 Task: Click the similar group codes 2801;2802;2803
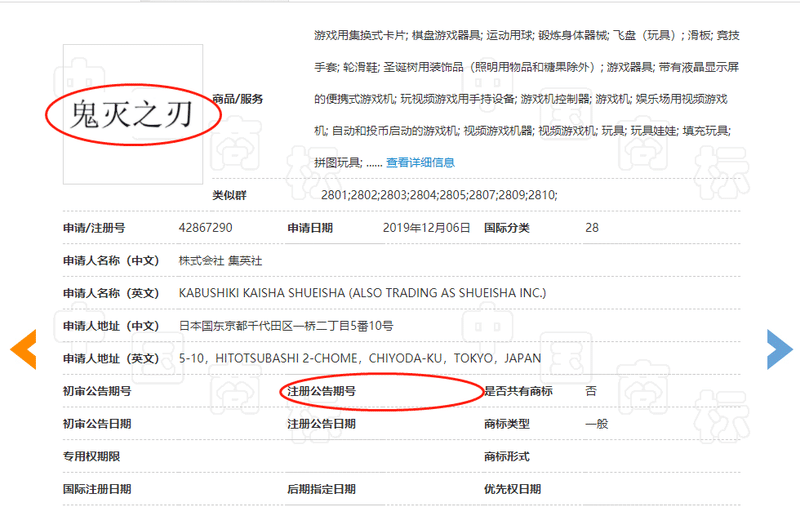439,195
